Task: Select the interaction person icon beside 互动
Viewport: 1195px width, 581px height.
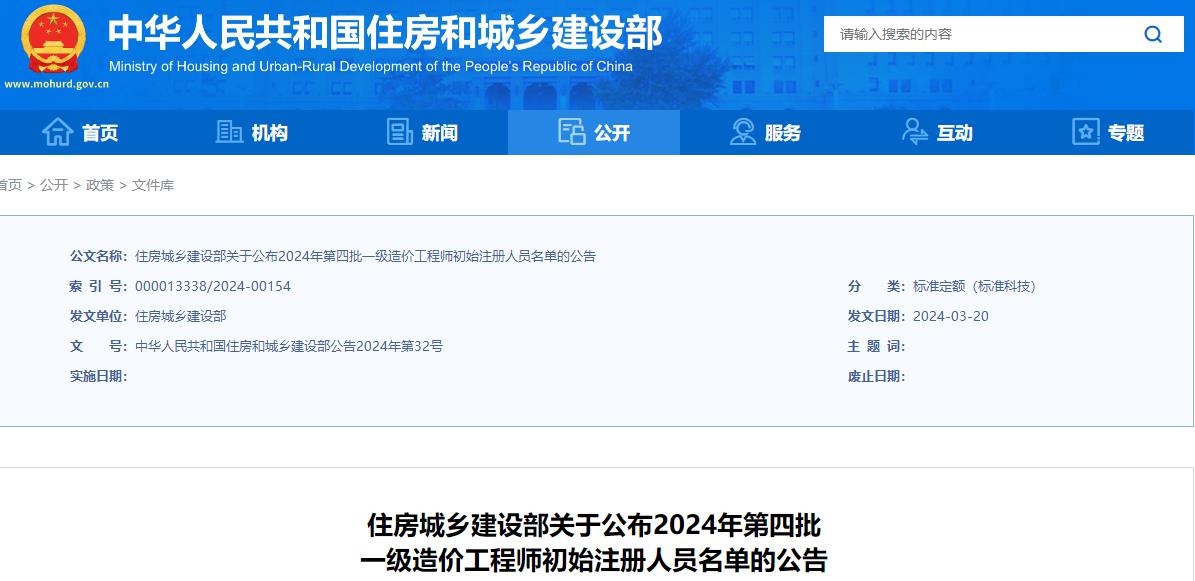Action: [x=913, y=131]
